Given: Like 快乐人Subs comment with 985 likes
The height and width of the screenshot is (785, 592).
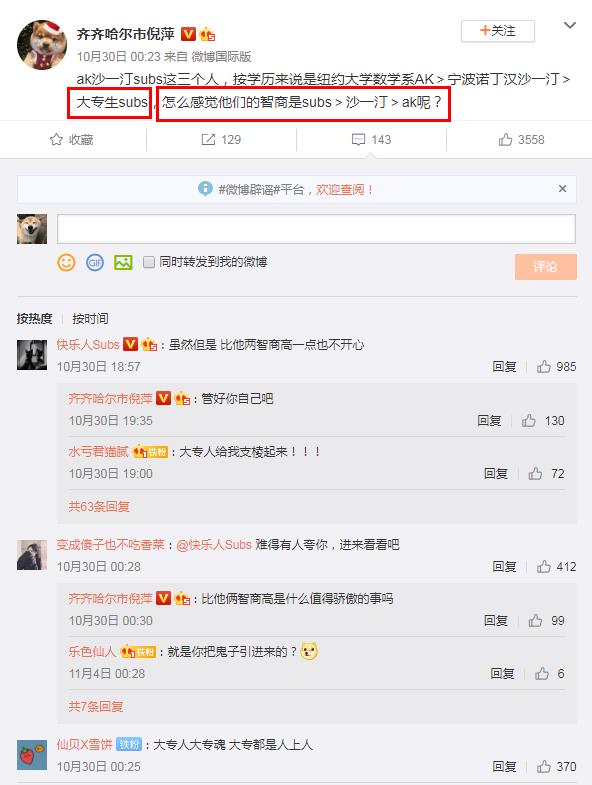Looking at the screenshot, I should point(544,367).
